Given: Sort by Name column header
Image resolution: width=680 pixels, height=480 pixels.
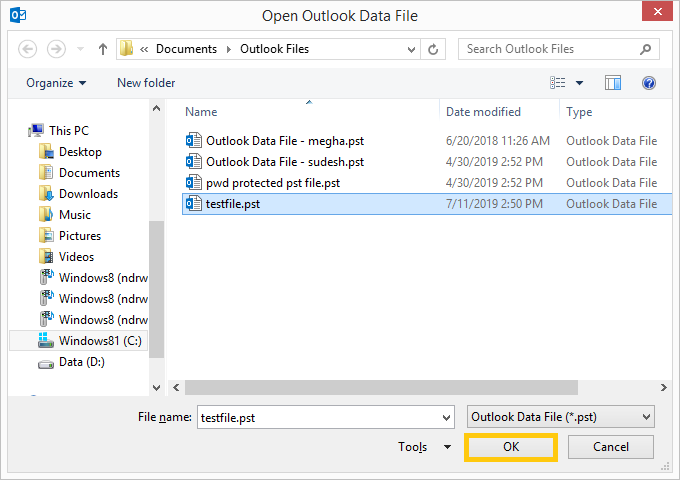Looking at the screenshot, I should coord(201,112).
